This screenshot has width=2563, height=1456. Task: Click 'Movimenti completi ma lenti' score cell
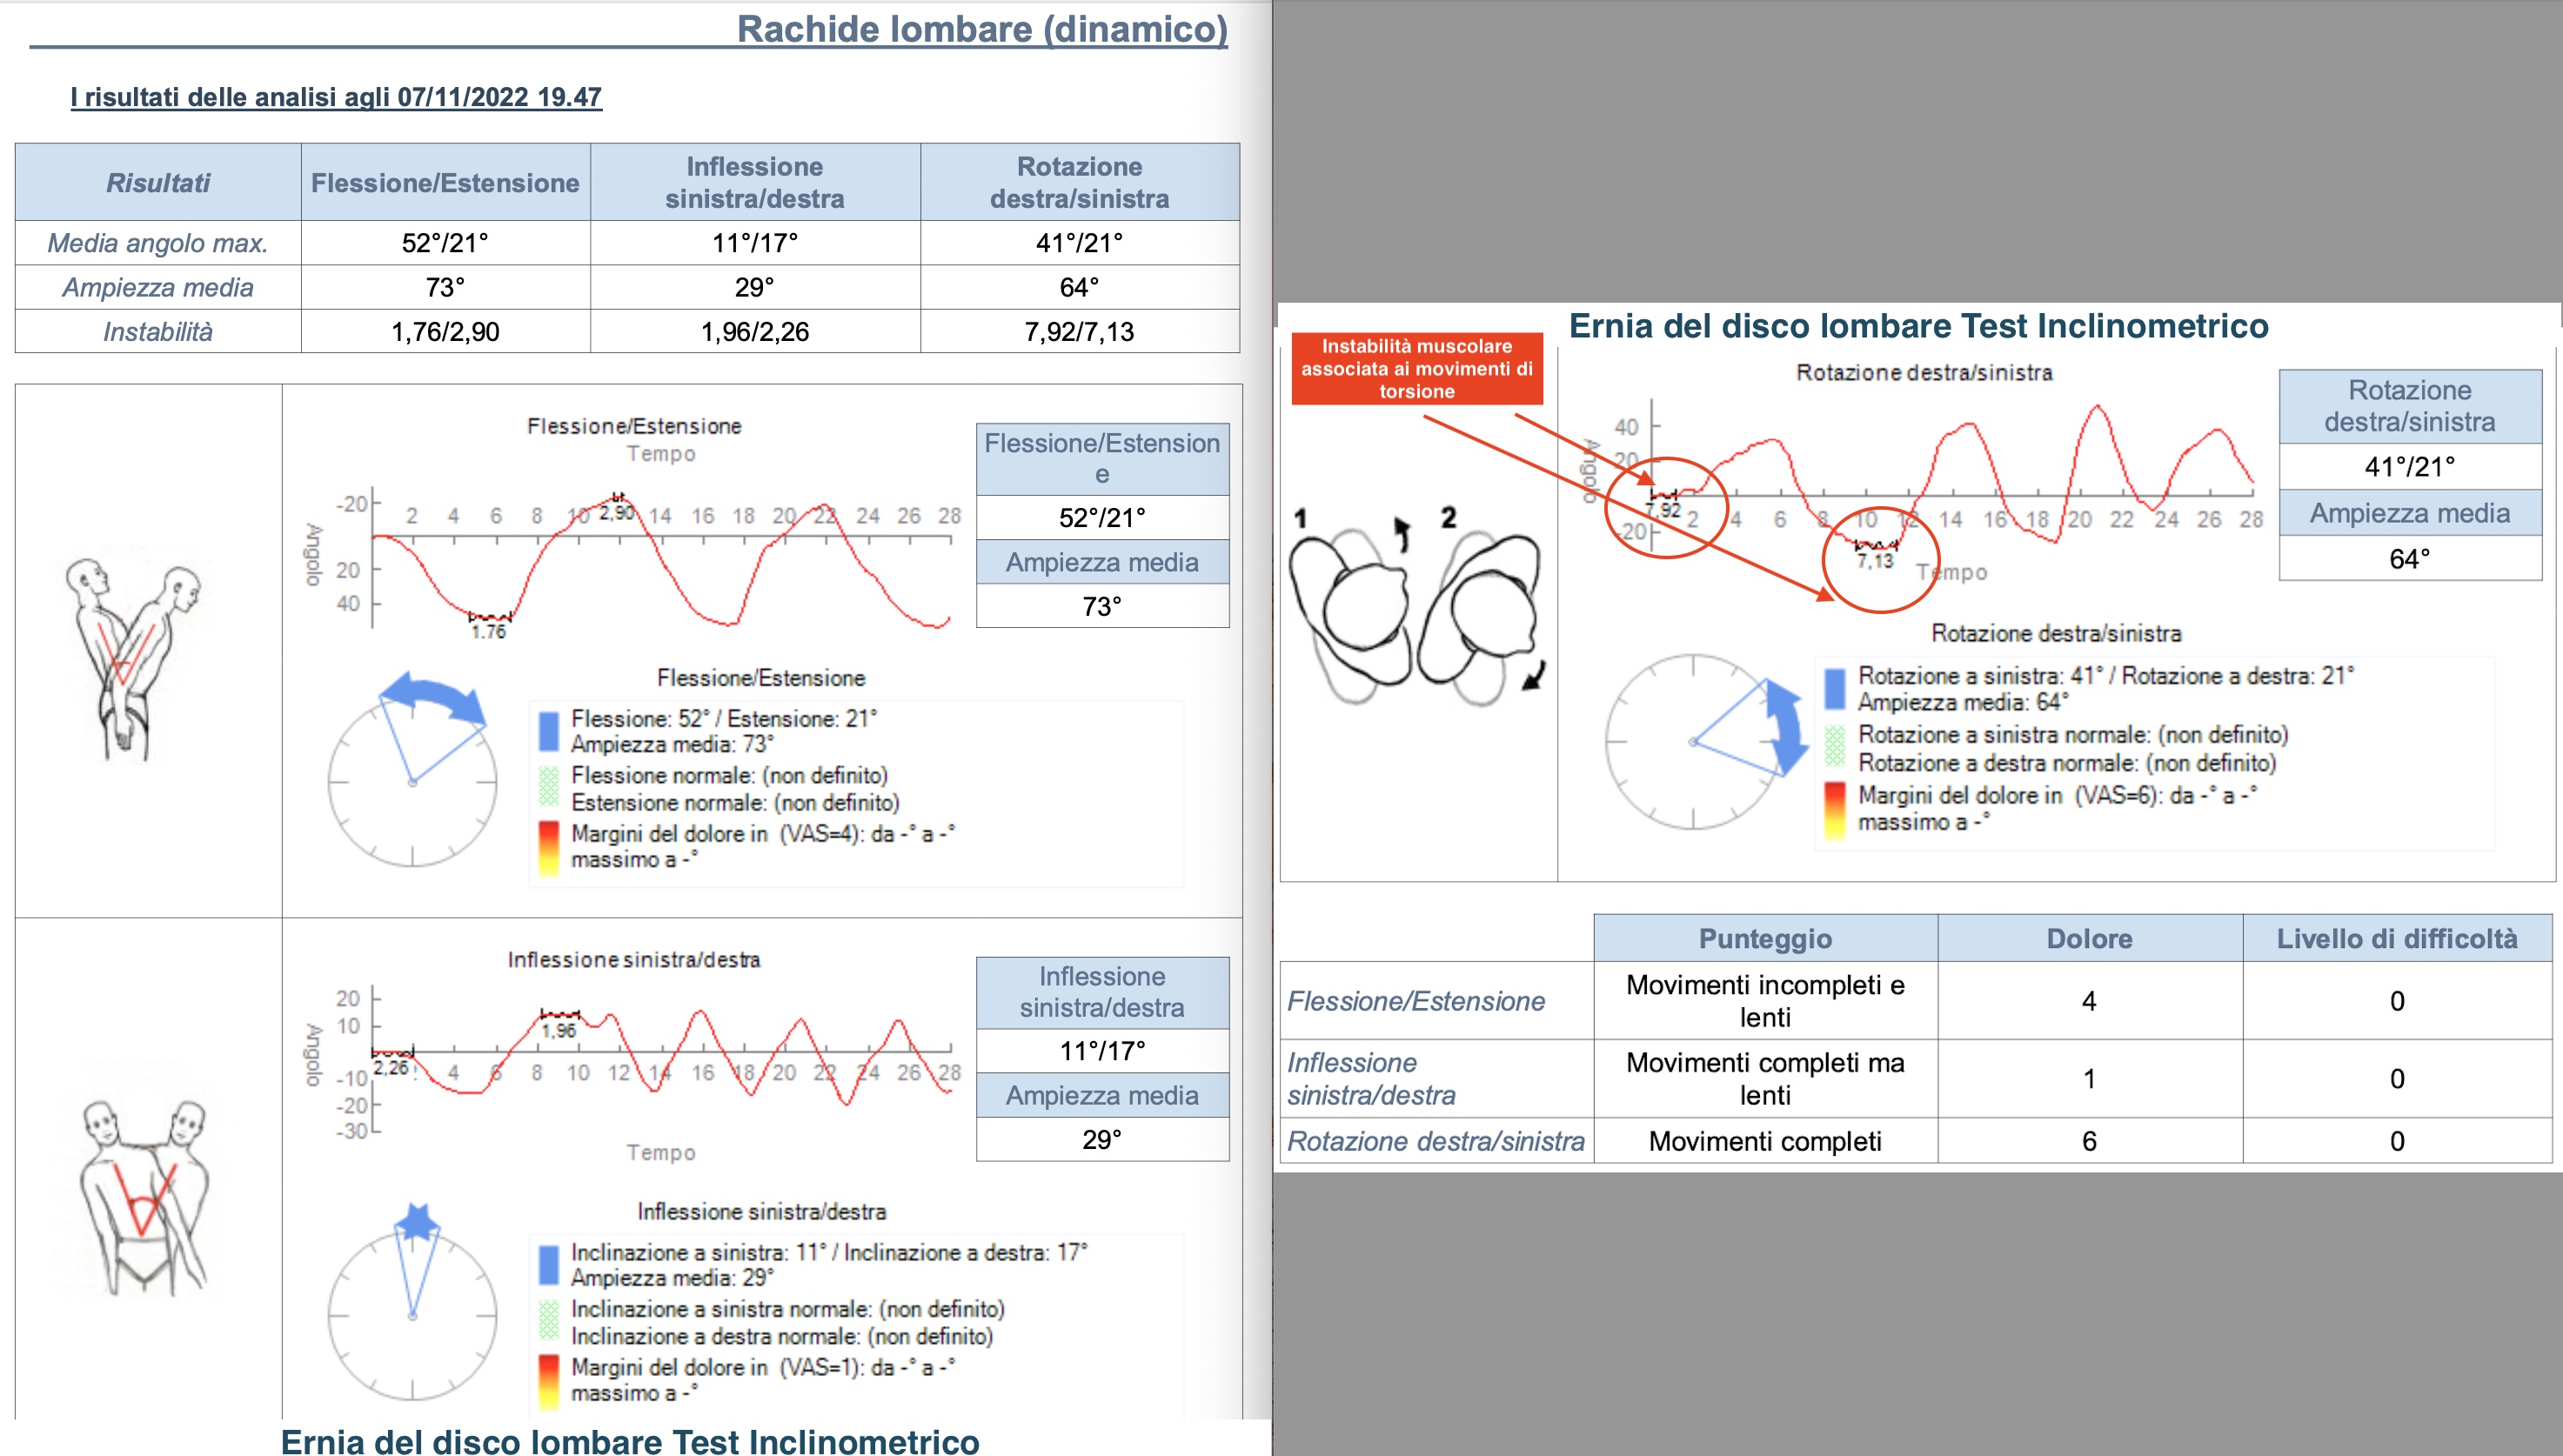click(x=1766, y=1078)
